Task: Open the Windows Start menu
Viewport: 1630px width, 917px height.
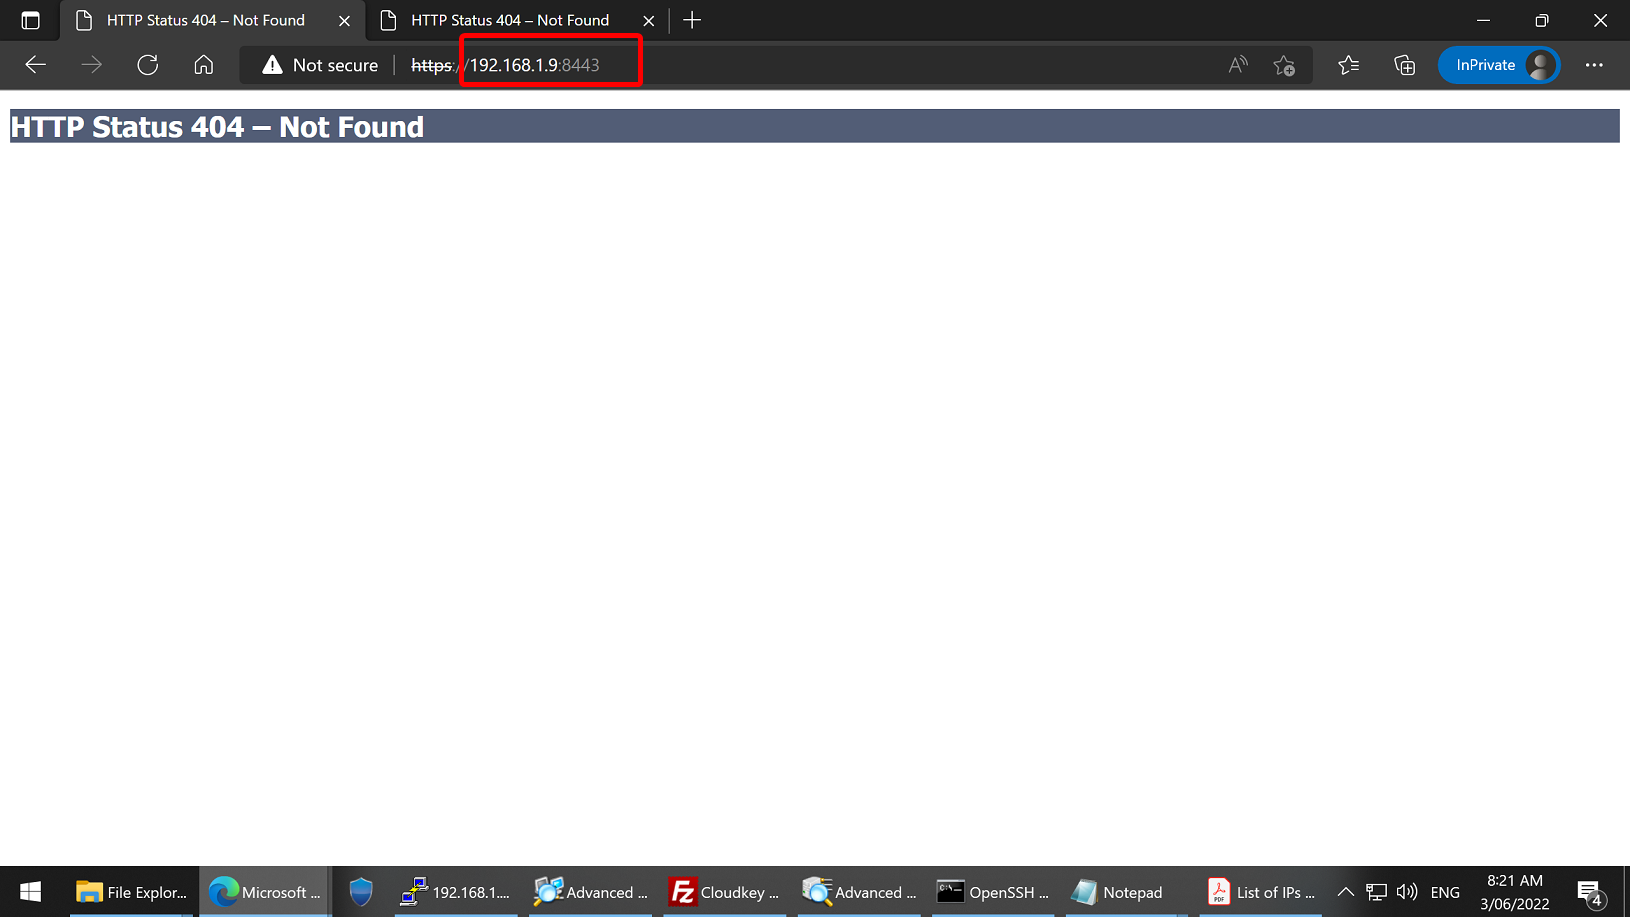Action: tap(30, 892)
